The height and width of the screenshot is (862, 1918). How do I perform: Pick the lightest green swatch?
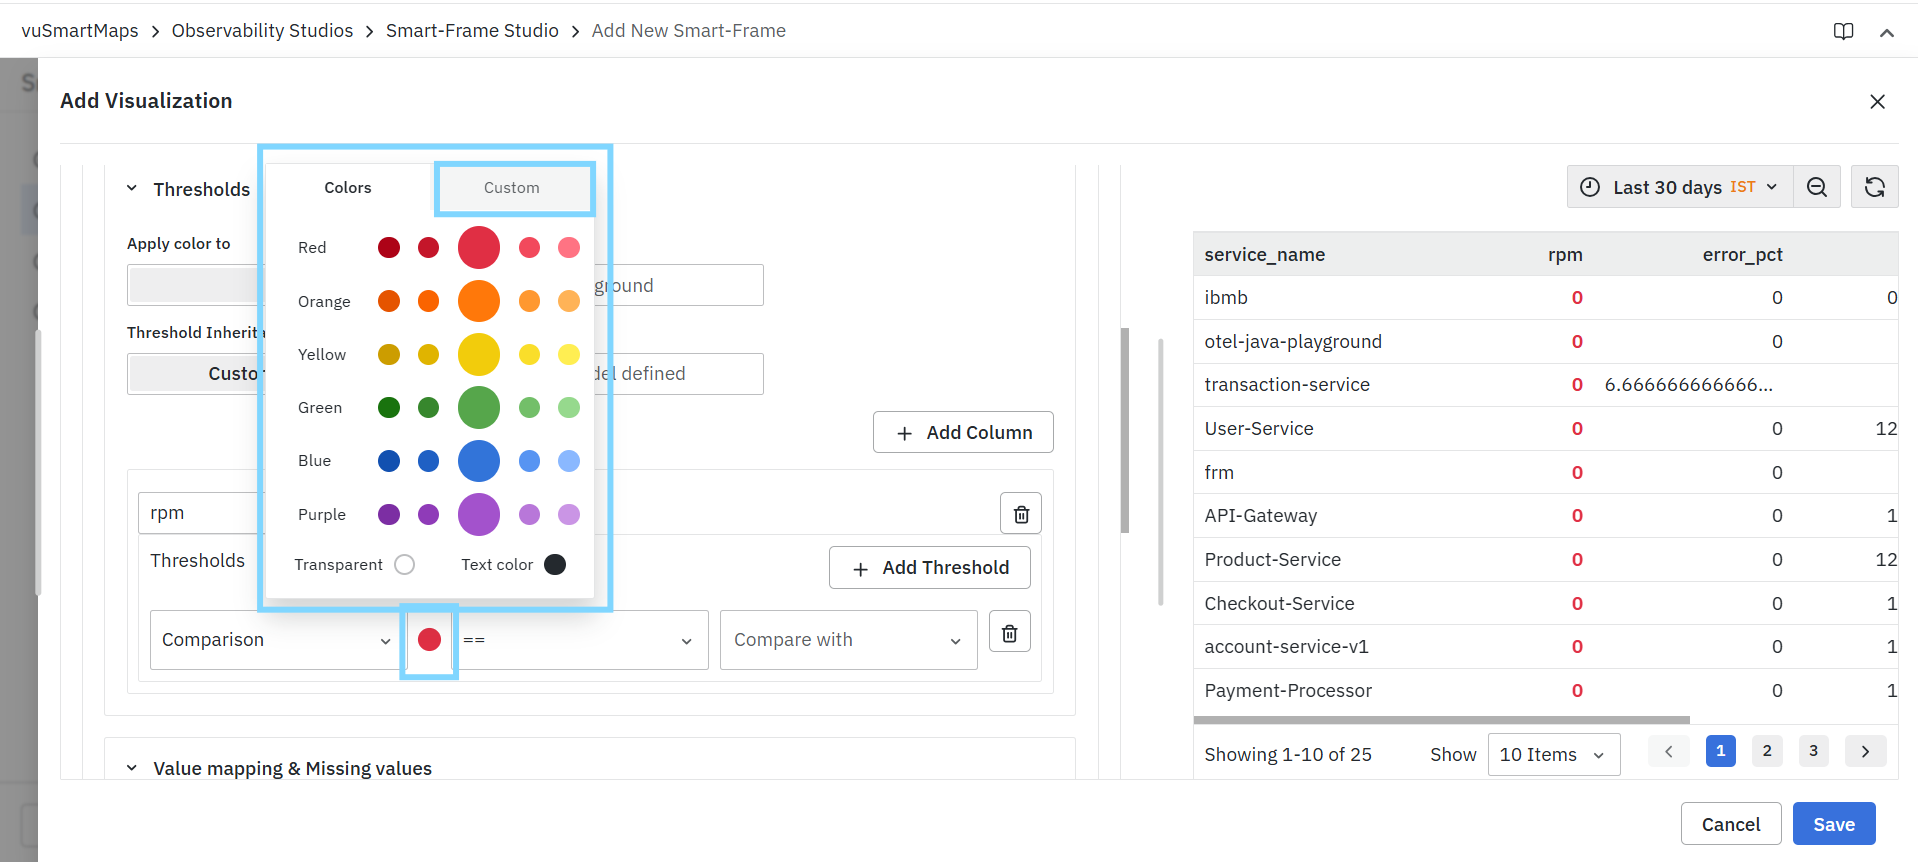(569, 407)
